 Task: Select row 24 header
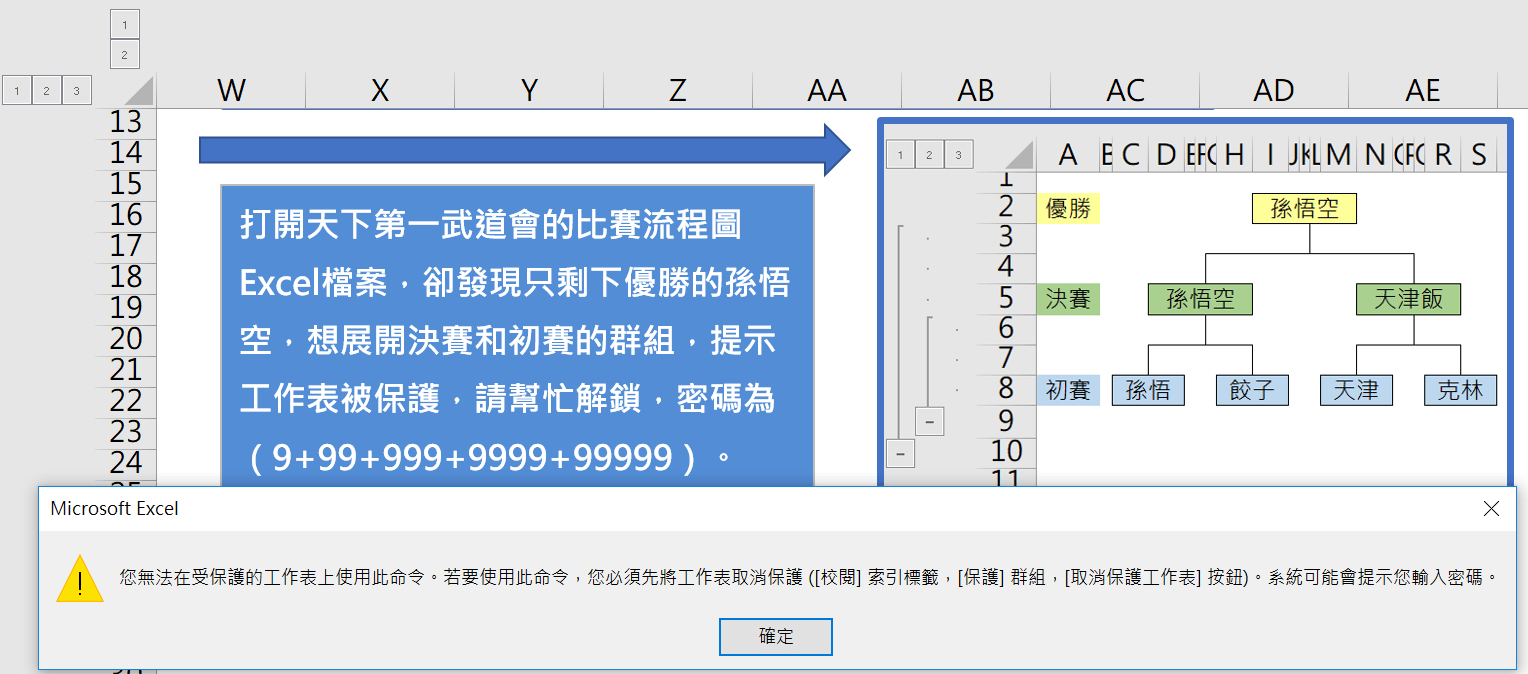126,463
